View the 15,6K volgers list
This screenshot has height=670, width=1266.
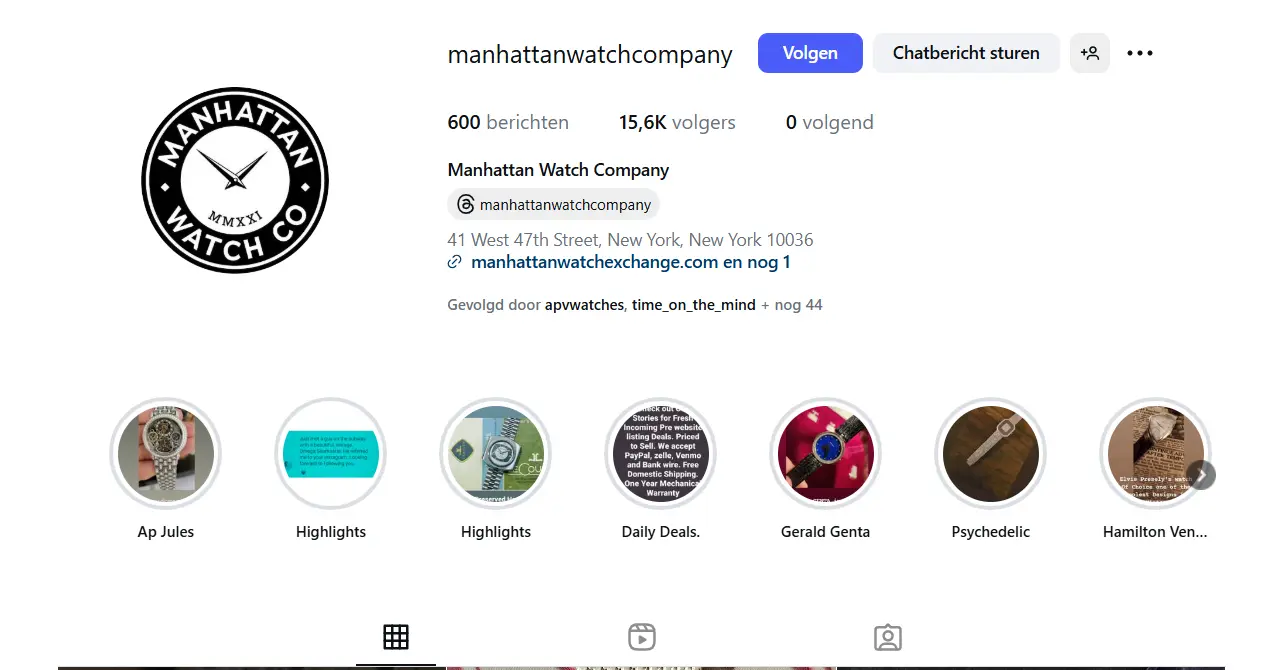(x=677, y=122)
